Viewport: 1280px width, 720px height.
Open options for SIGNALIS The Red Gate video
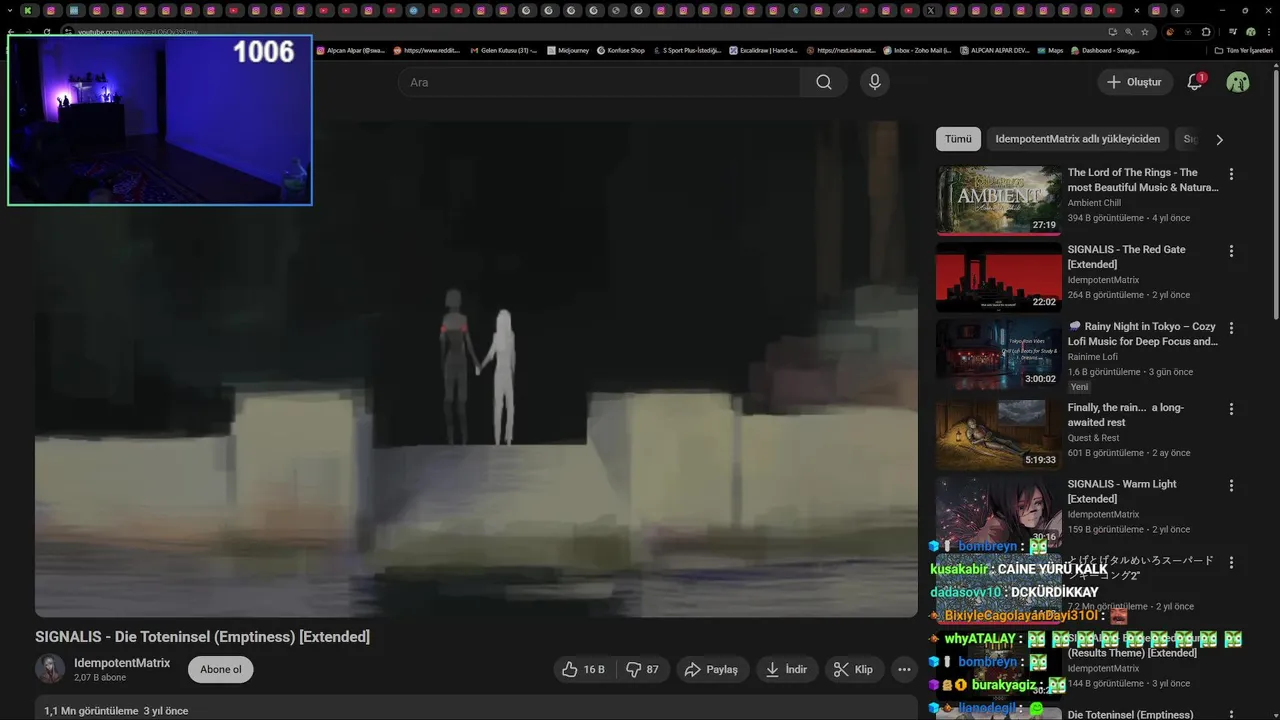tap(1231, 251)
